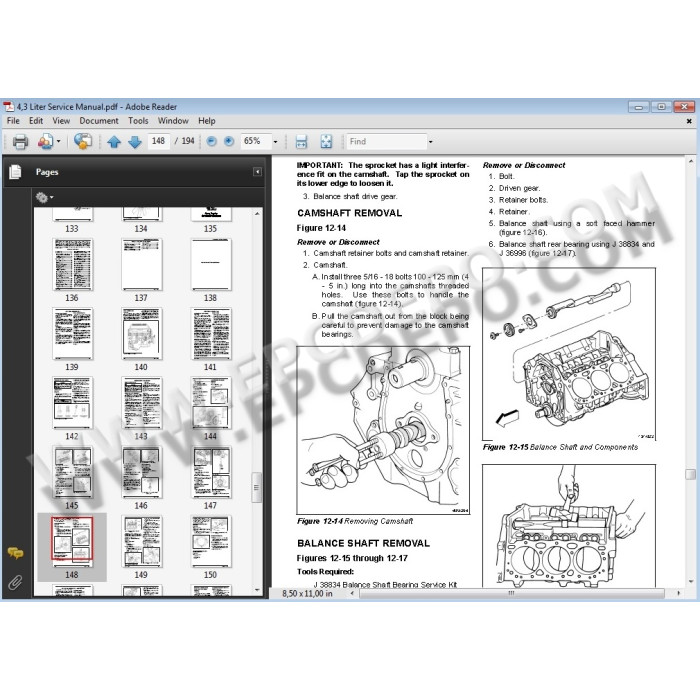Select page 149 thumbnail

point(142,541)
